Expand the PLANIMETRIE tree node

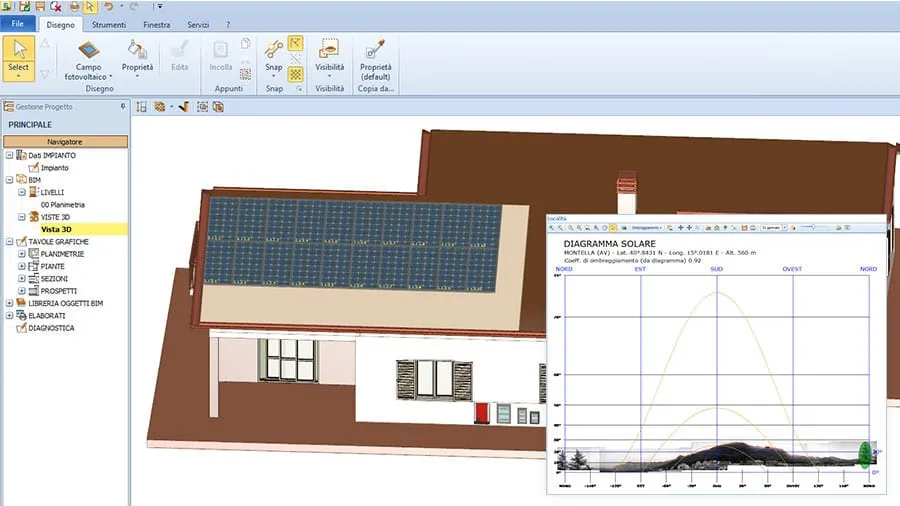[22, 254]
